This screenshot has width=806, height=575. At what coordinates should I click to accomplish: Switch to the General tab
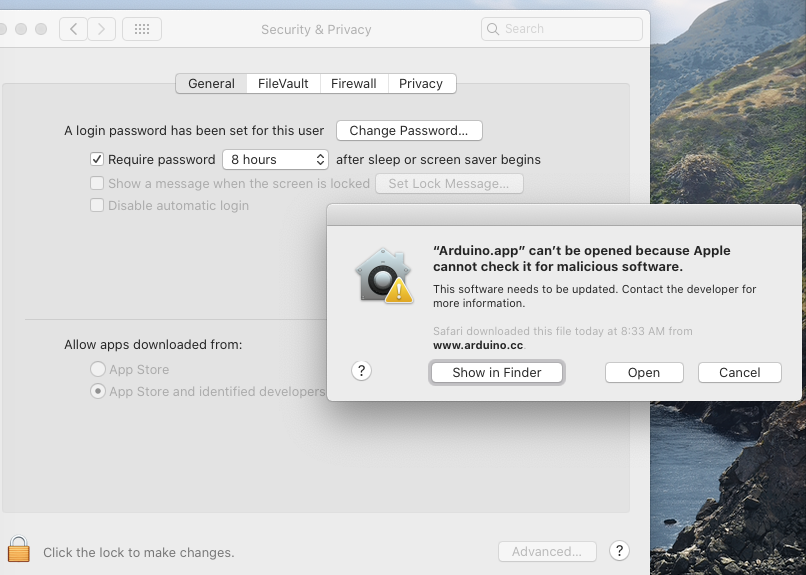211,83
